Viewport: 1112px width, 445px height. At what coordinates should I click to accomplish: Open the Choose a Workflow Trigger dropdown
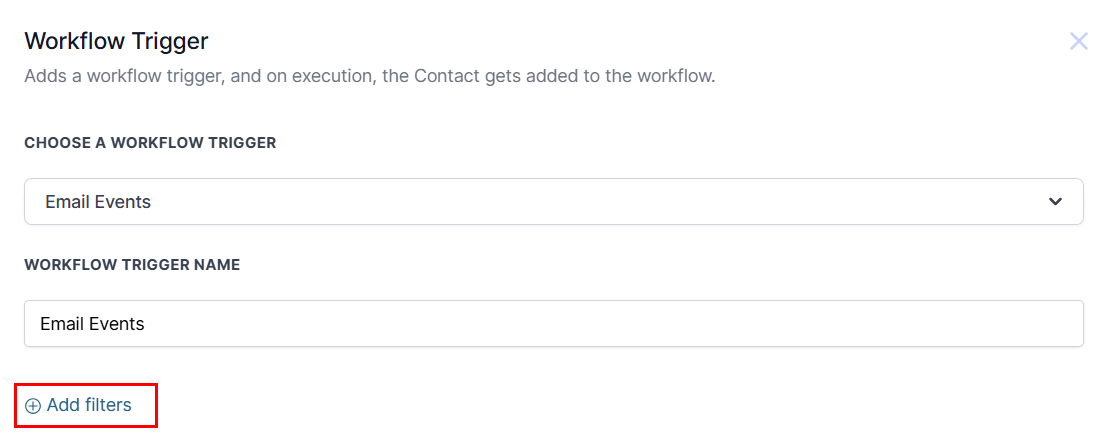click(x=553, y=202)
